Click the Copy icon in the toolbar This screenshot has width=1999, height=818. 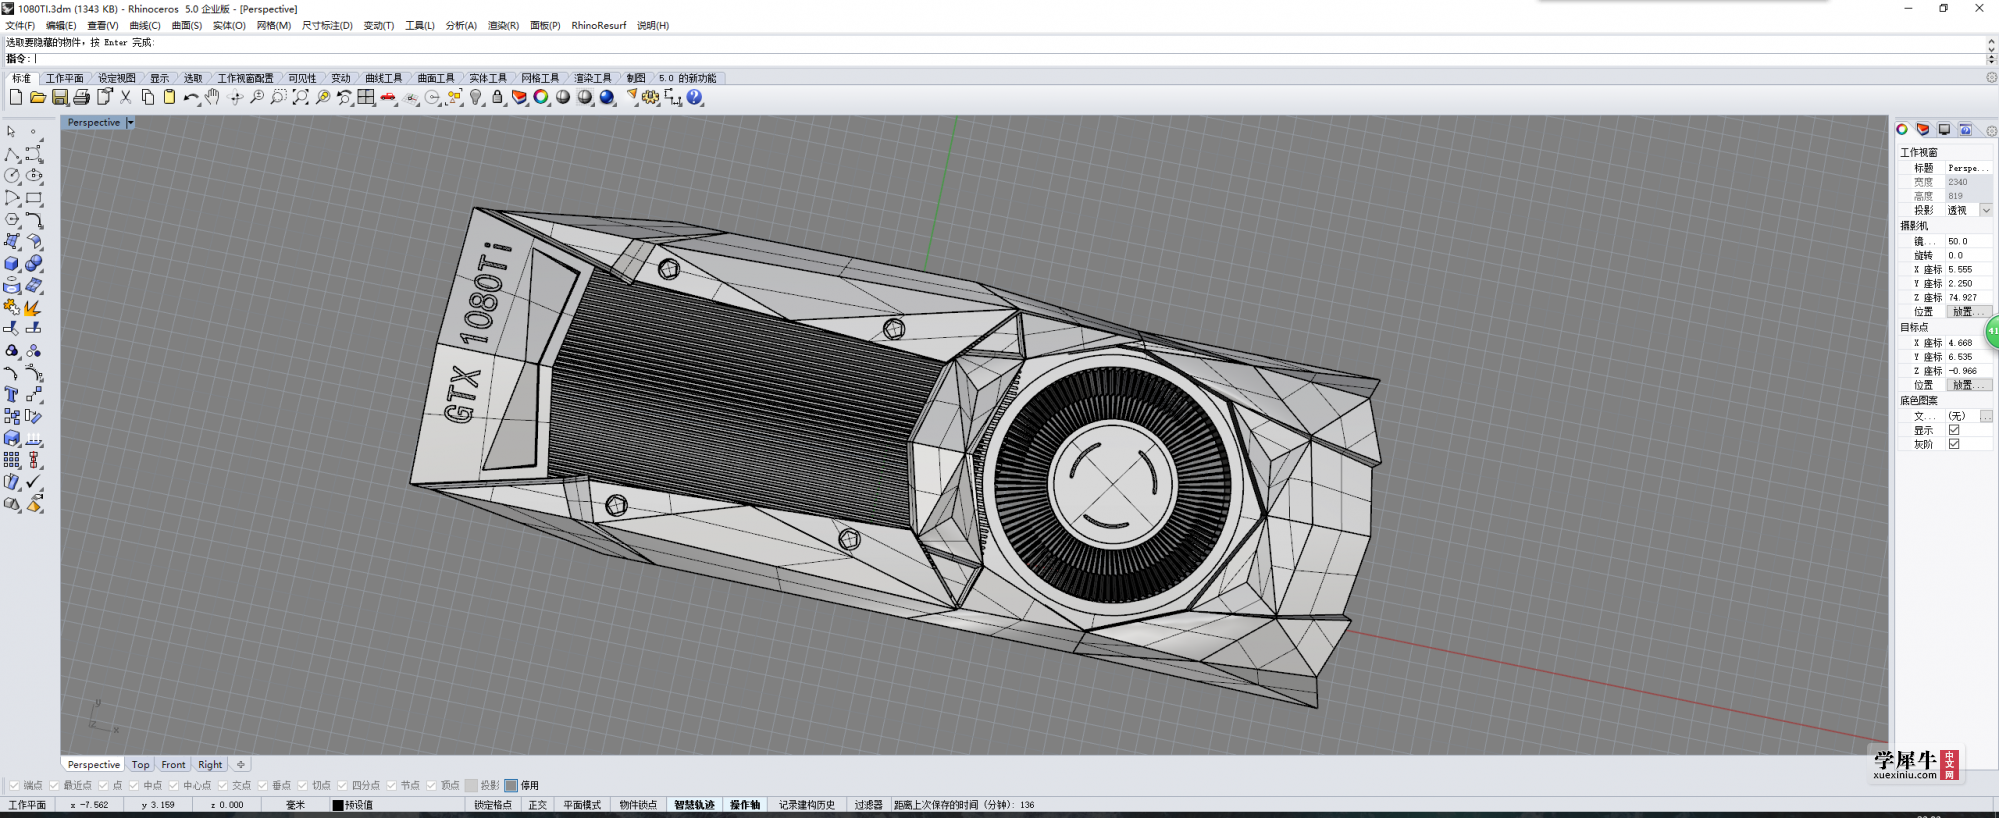click(x=148, y=97)
